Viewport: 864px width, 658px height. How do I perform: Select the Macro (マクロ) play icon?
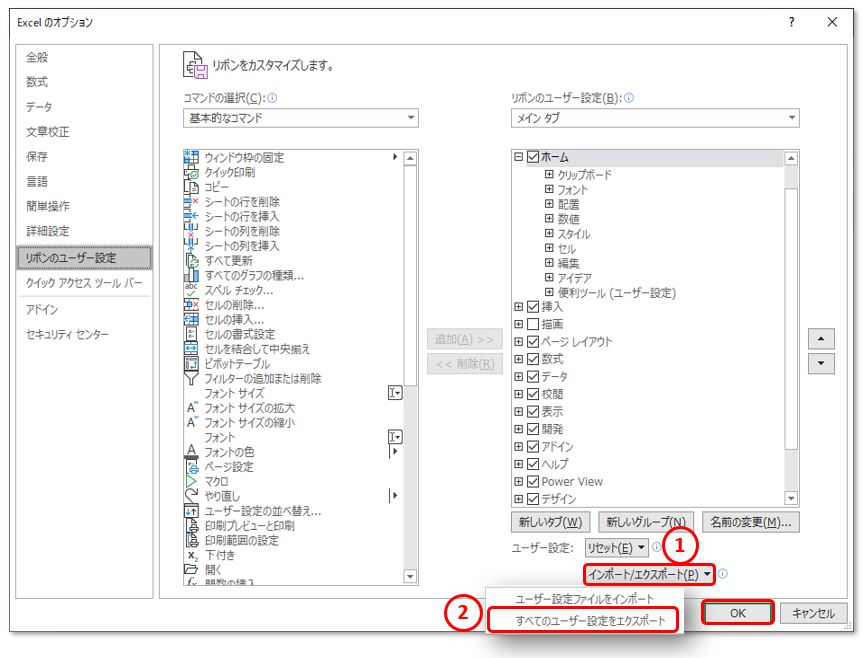coord(191,482)
